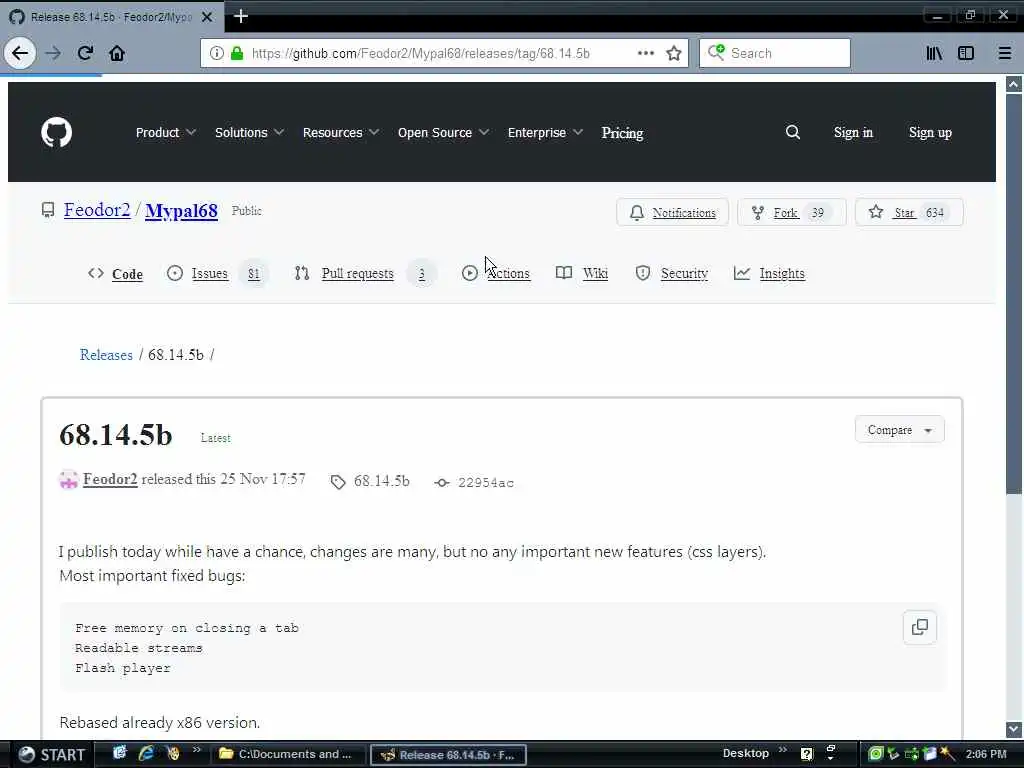Click the 22954ac commit hash
Image resolution: width=1024 pixels, height=768 pixels.
pos(486,483)
